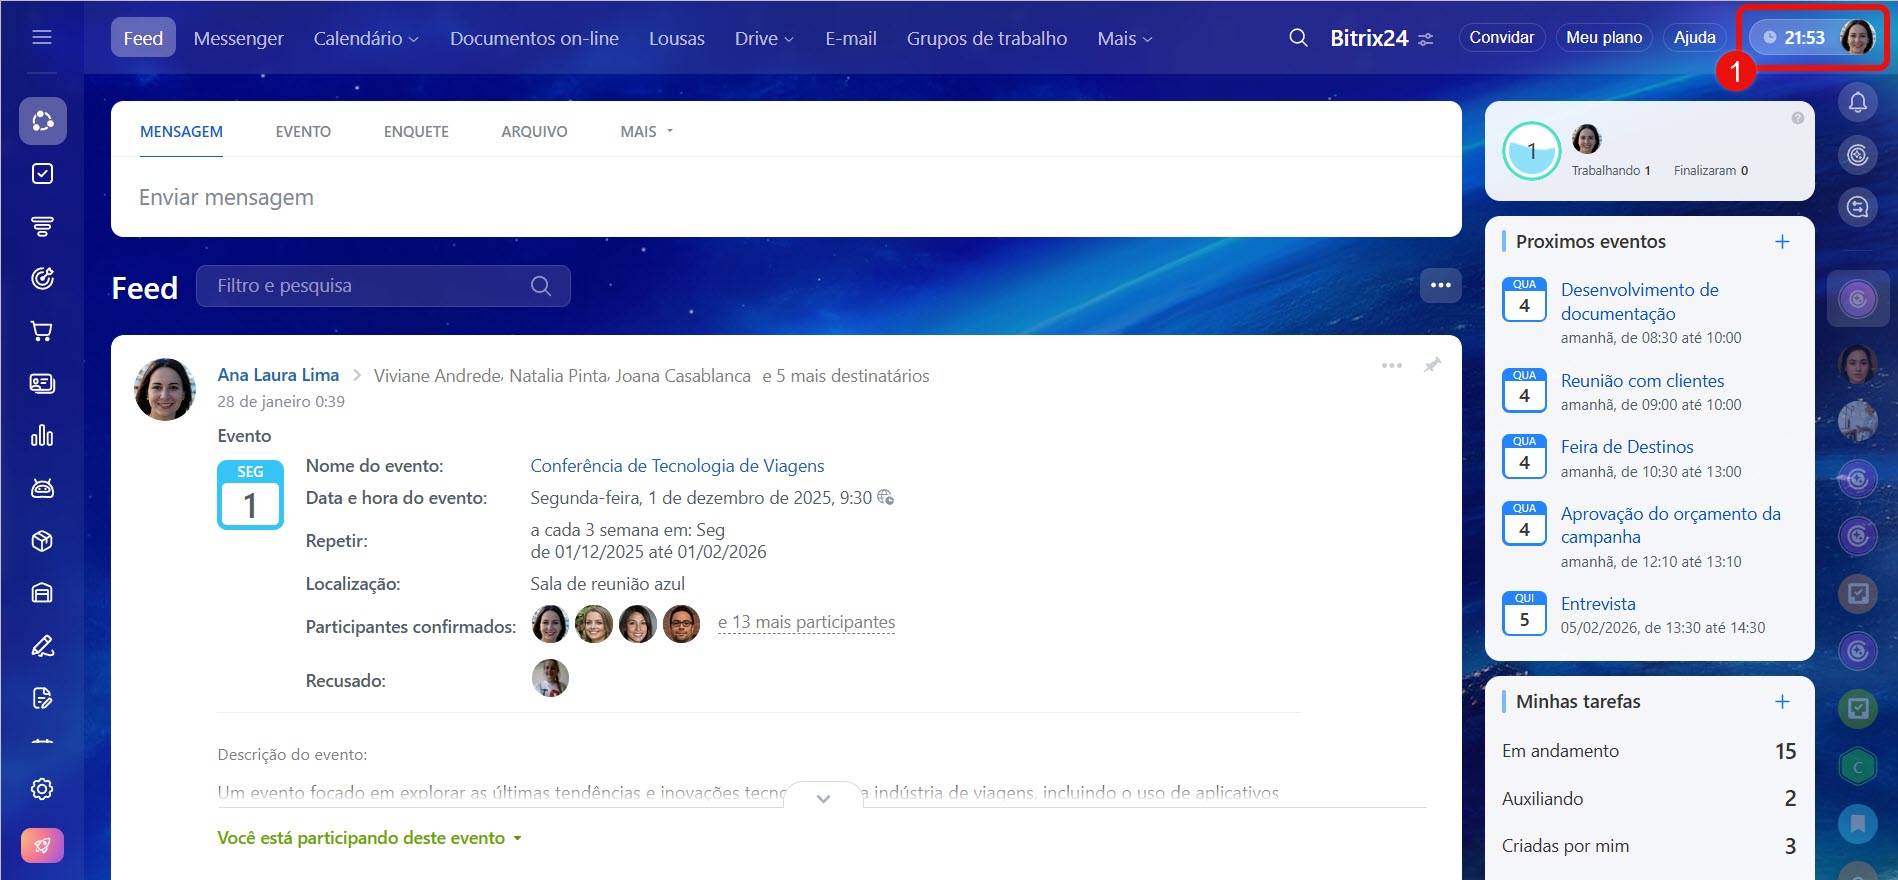1898x880 pixels.
Task: Expand the Calendário dropdown menu
Action: (366, 38)
